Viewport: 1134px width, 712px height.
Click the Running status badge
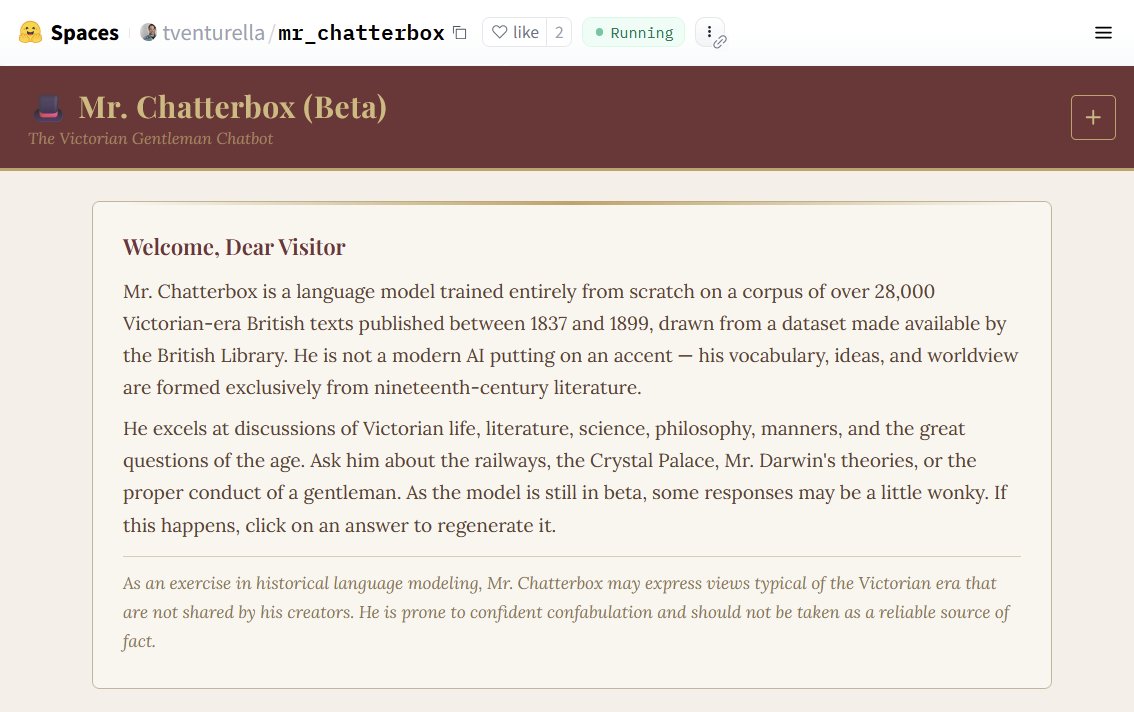click(633, 33)
